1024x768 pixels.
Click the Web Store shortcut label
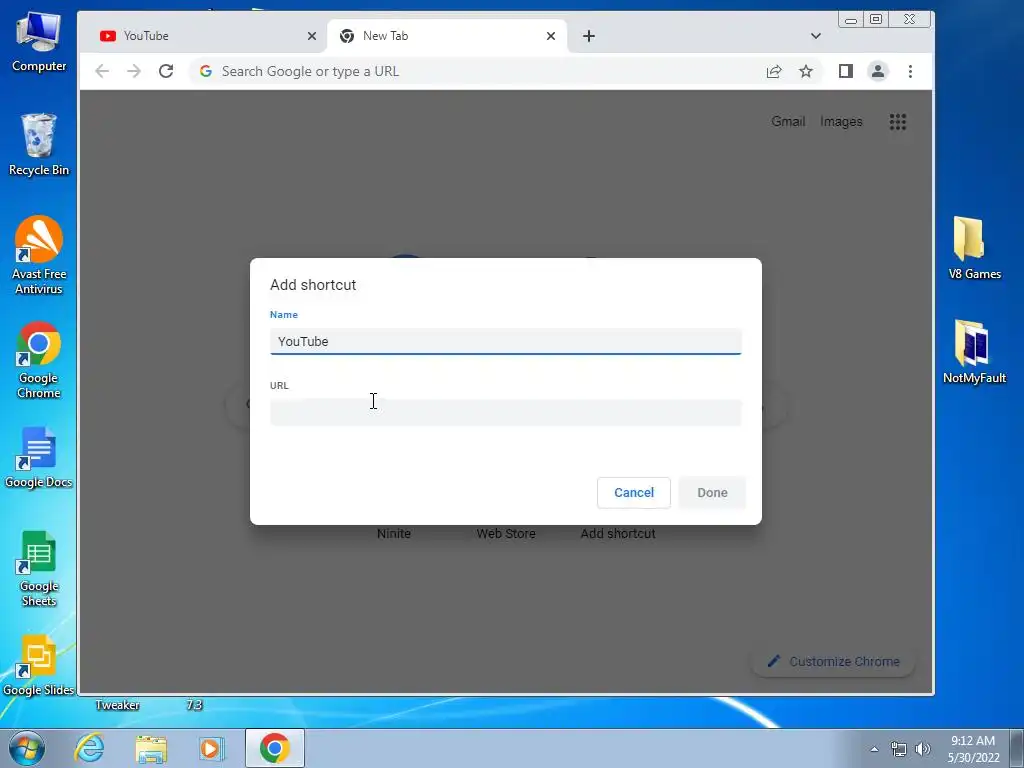pyautogui.click(x=506, y=534)
